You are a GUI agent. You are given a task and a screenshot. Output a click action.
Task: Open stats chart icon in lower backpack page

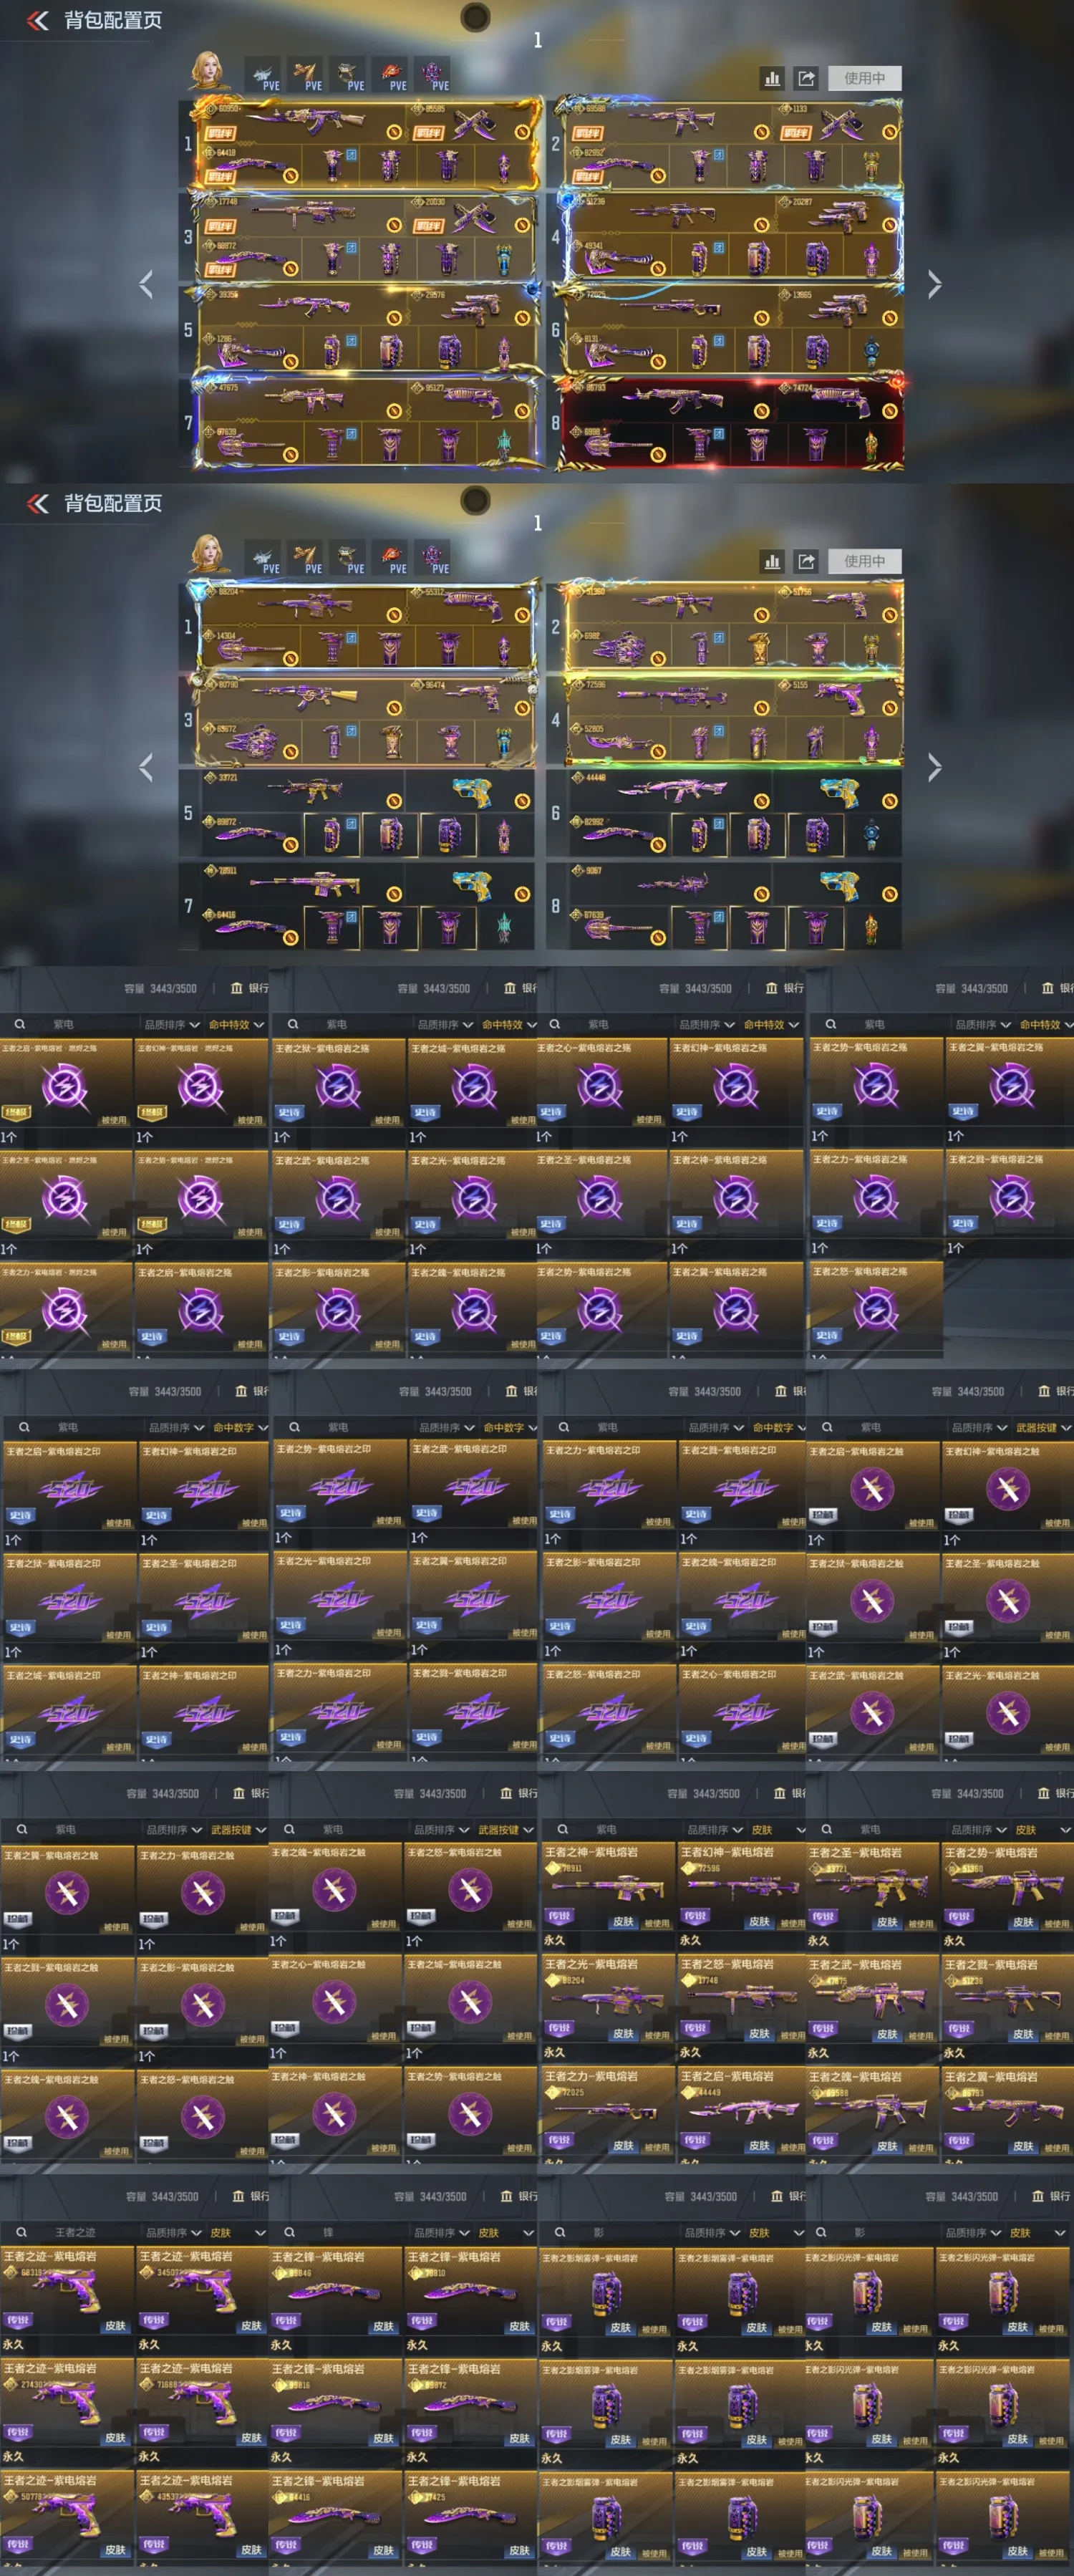click(772, 561)
